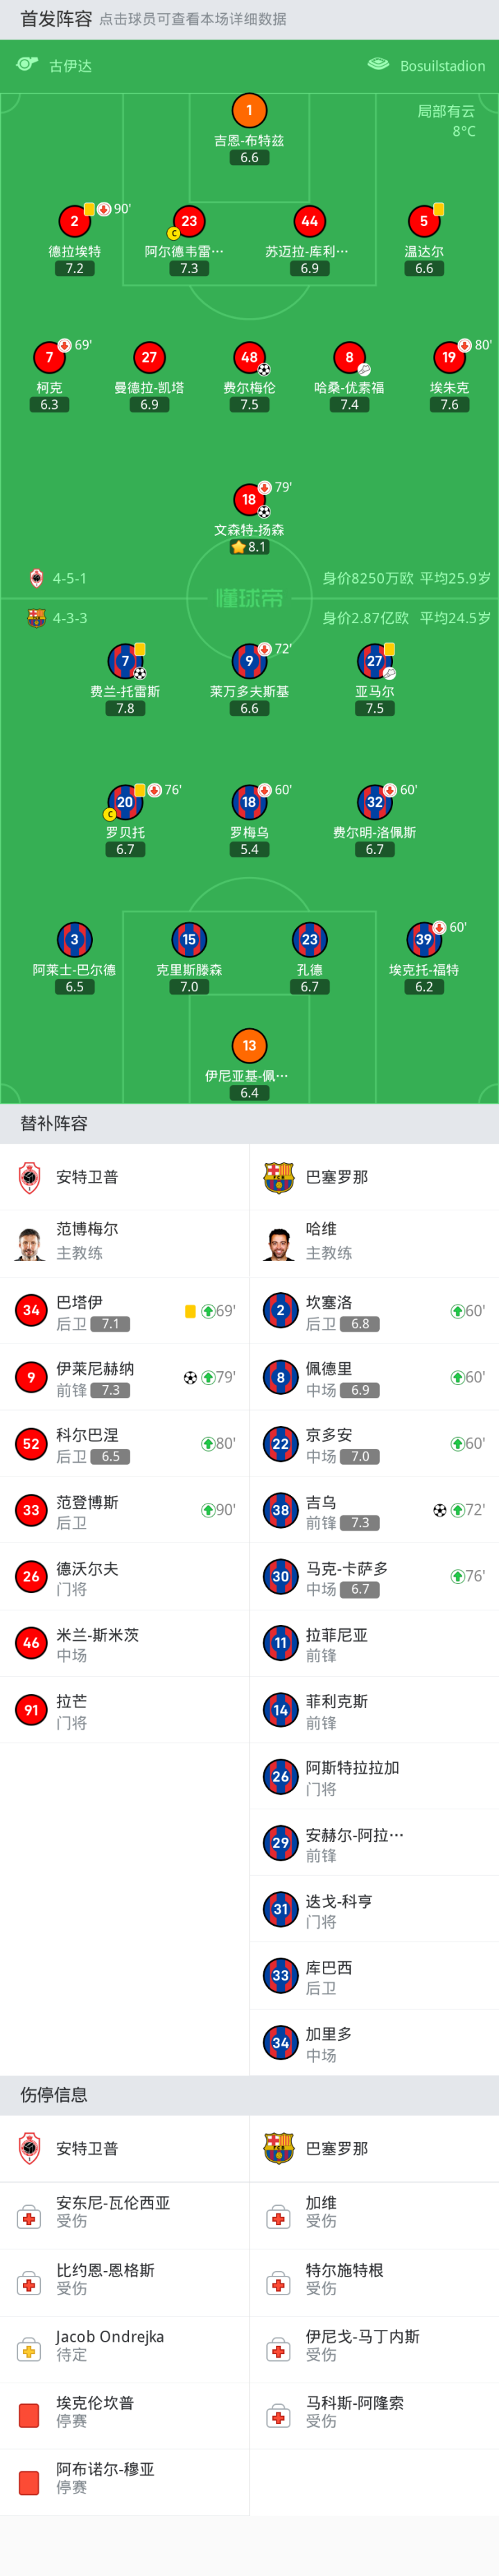The height and width of the screenshot is (2576, 499).
Task: Open substitute 吉乌 number 38 entry
Action: tap(374, 1510)
